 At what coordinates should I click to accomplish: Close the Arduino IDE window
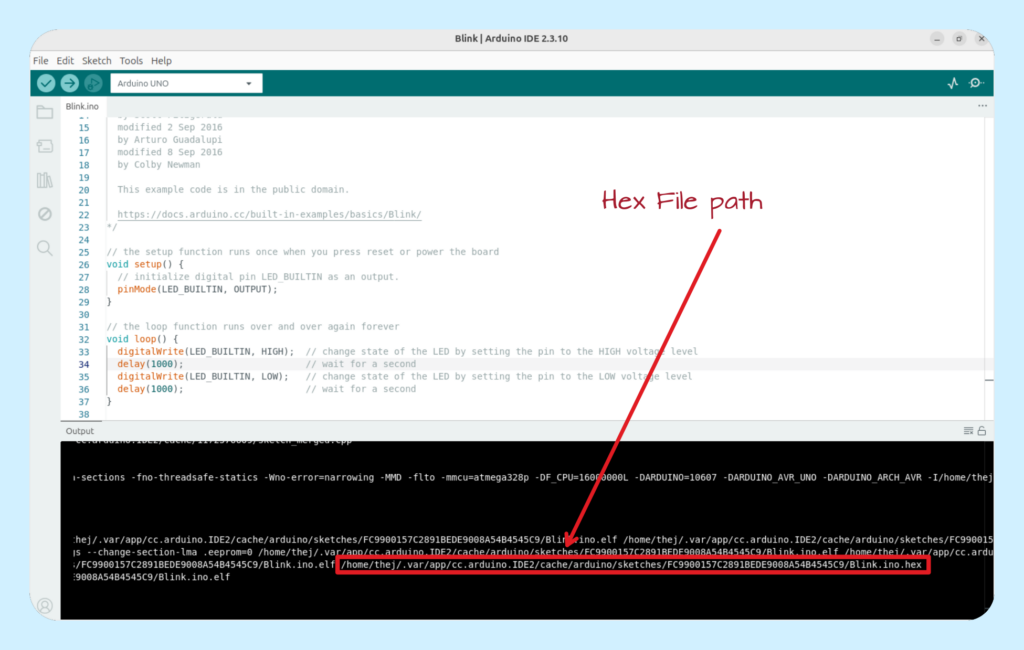(982, 39)
